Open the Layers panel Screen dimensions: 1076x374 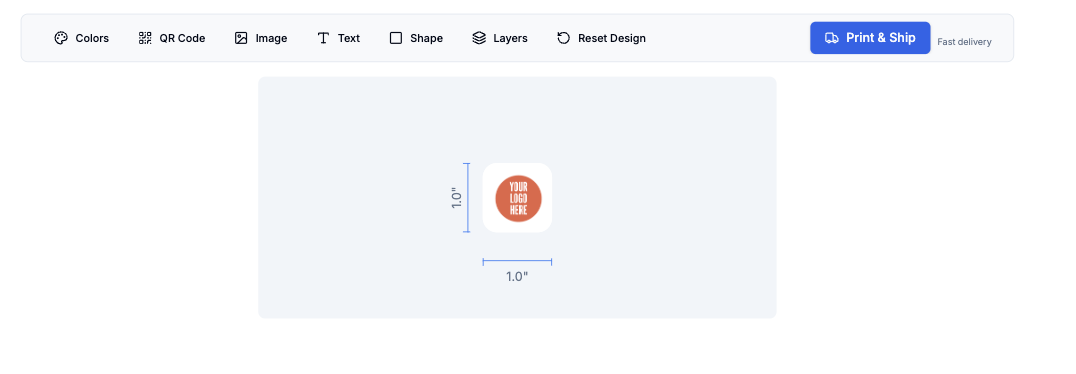point(500,38)
